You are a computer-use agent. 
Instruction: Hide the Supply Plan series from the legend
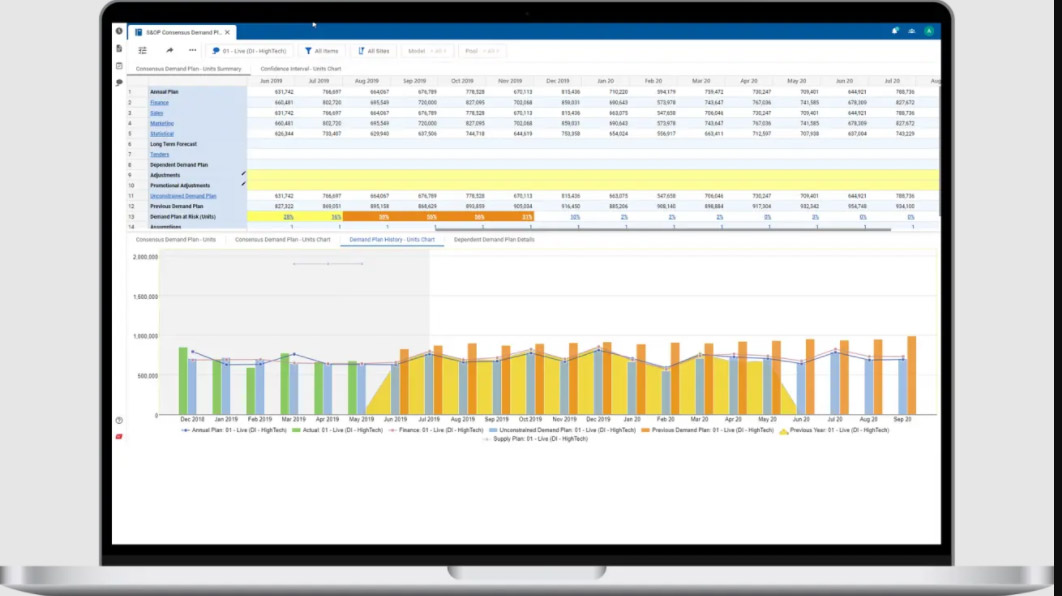[535, 437]
